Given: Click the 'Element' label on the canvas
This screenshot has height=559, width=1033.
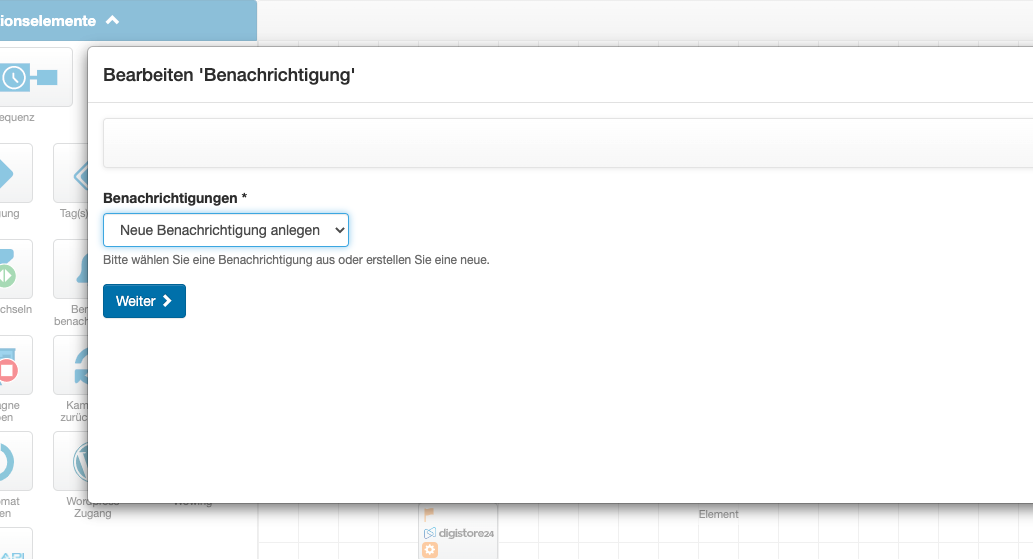Looking at the screenshot, I should [x=718, y=514].
